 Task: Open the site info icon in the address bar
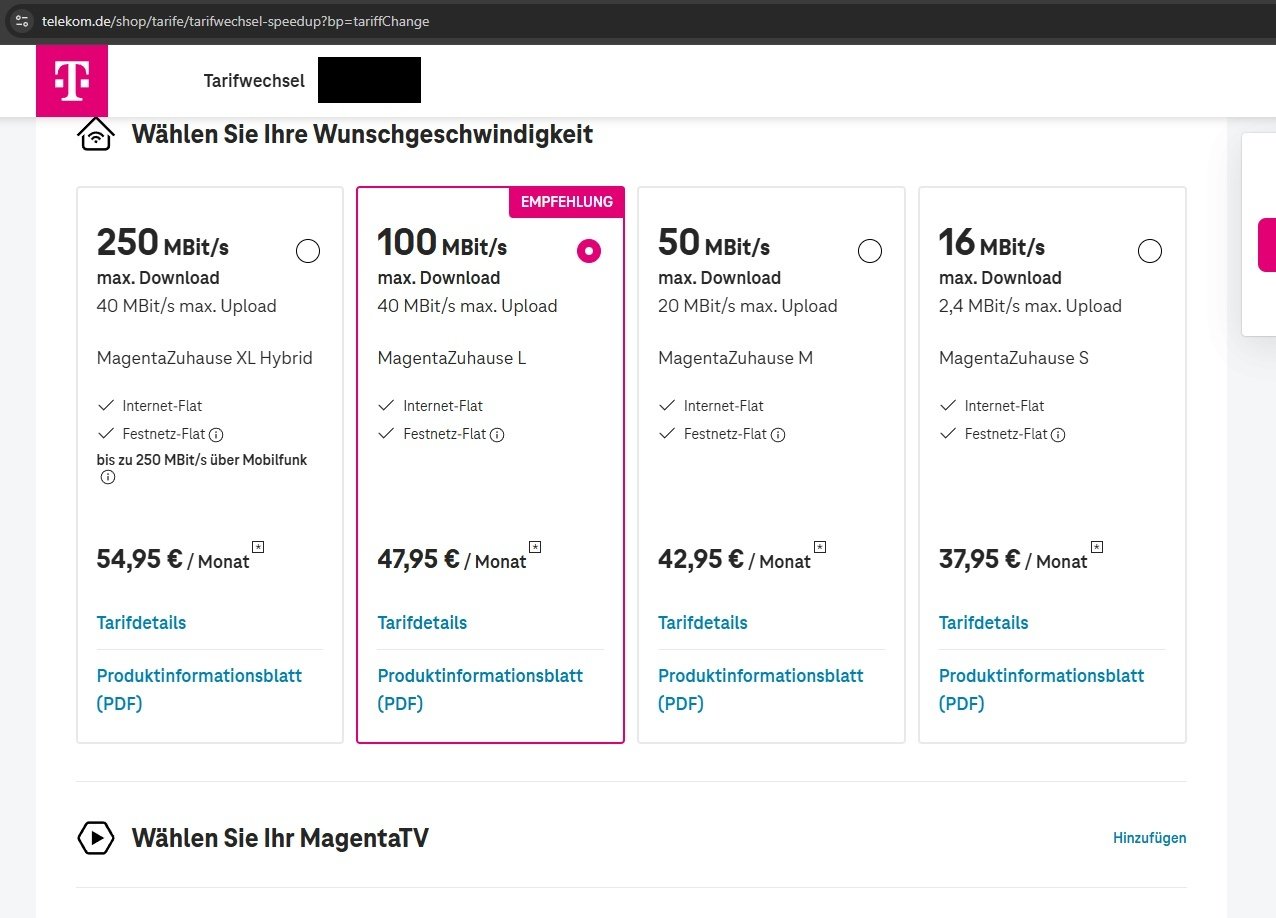(22, 20)
